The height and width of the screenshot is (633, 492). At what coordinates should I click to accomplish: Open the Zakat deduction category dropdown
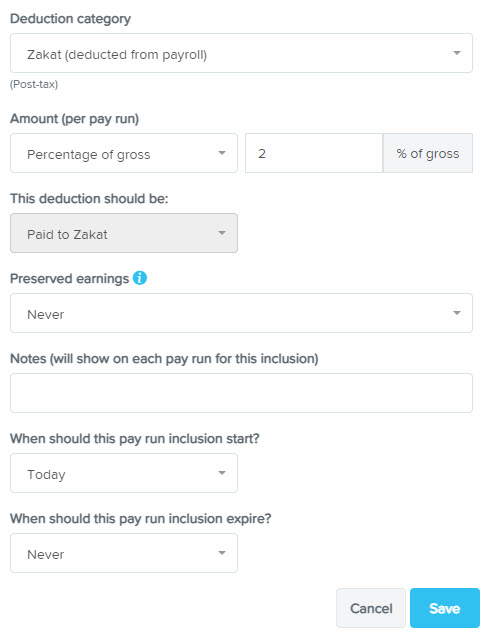click(x=241, y=53)
